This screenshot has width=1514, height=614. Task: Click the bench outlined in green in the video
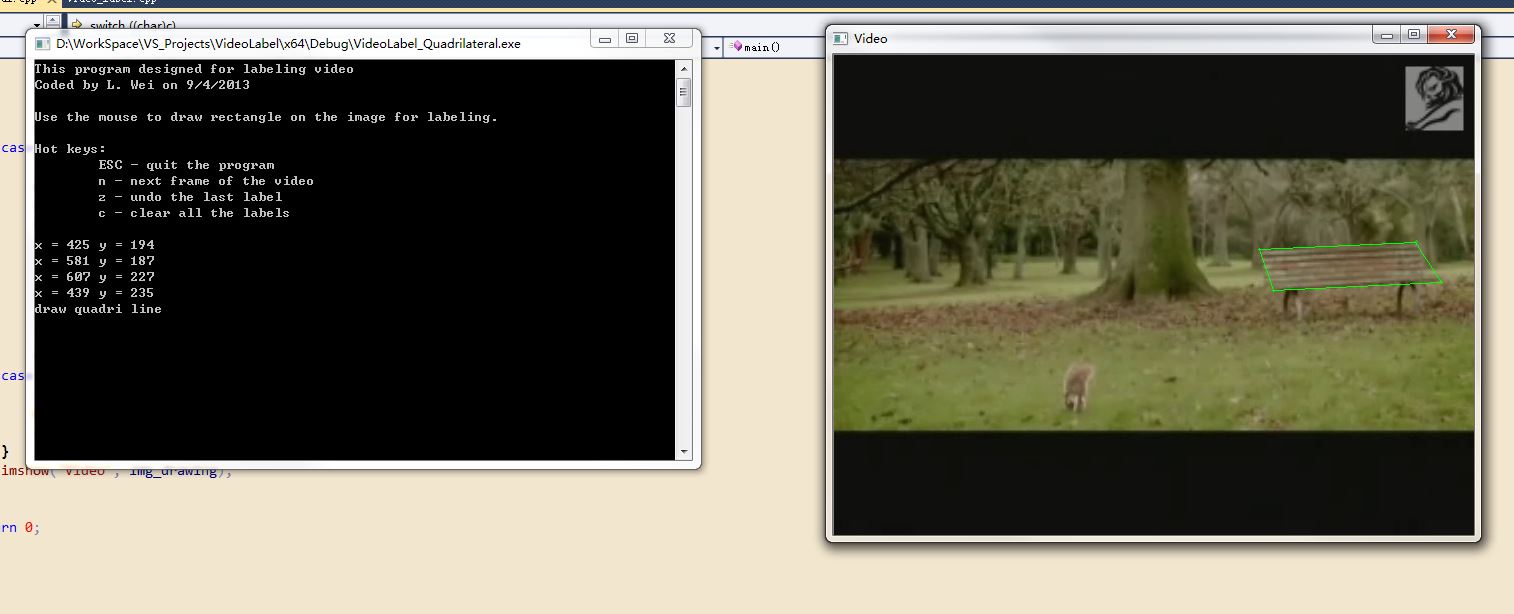coord(1349,267)
